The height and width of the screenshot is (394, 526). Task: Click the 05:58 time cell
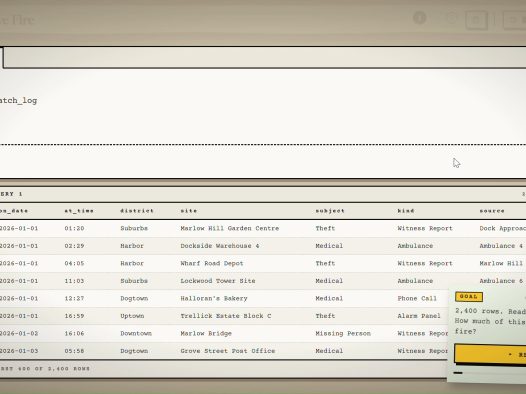[x=74, y=351]
